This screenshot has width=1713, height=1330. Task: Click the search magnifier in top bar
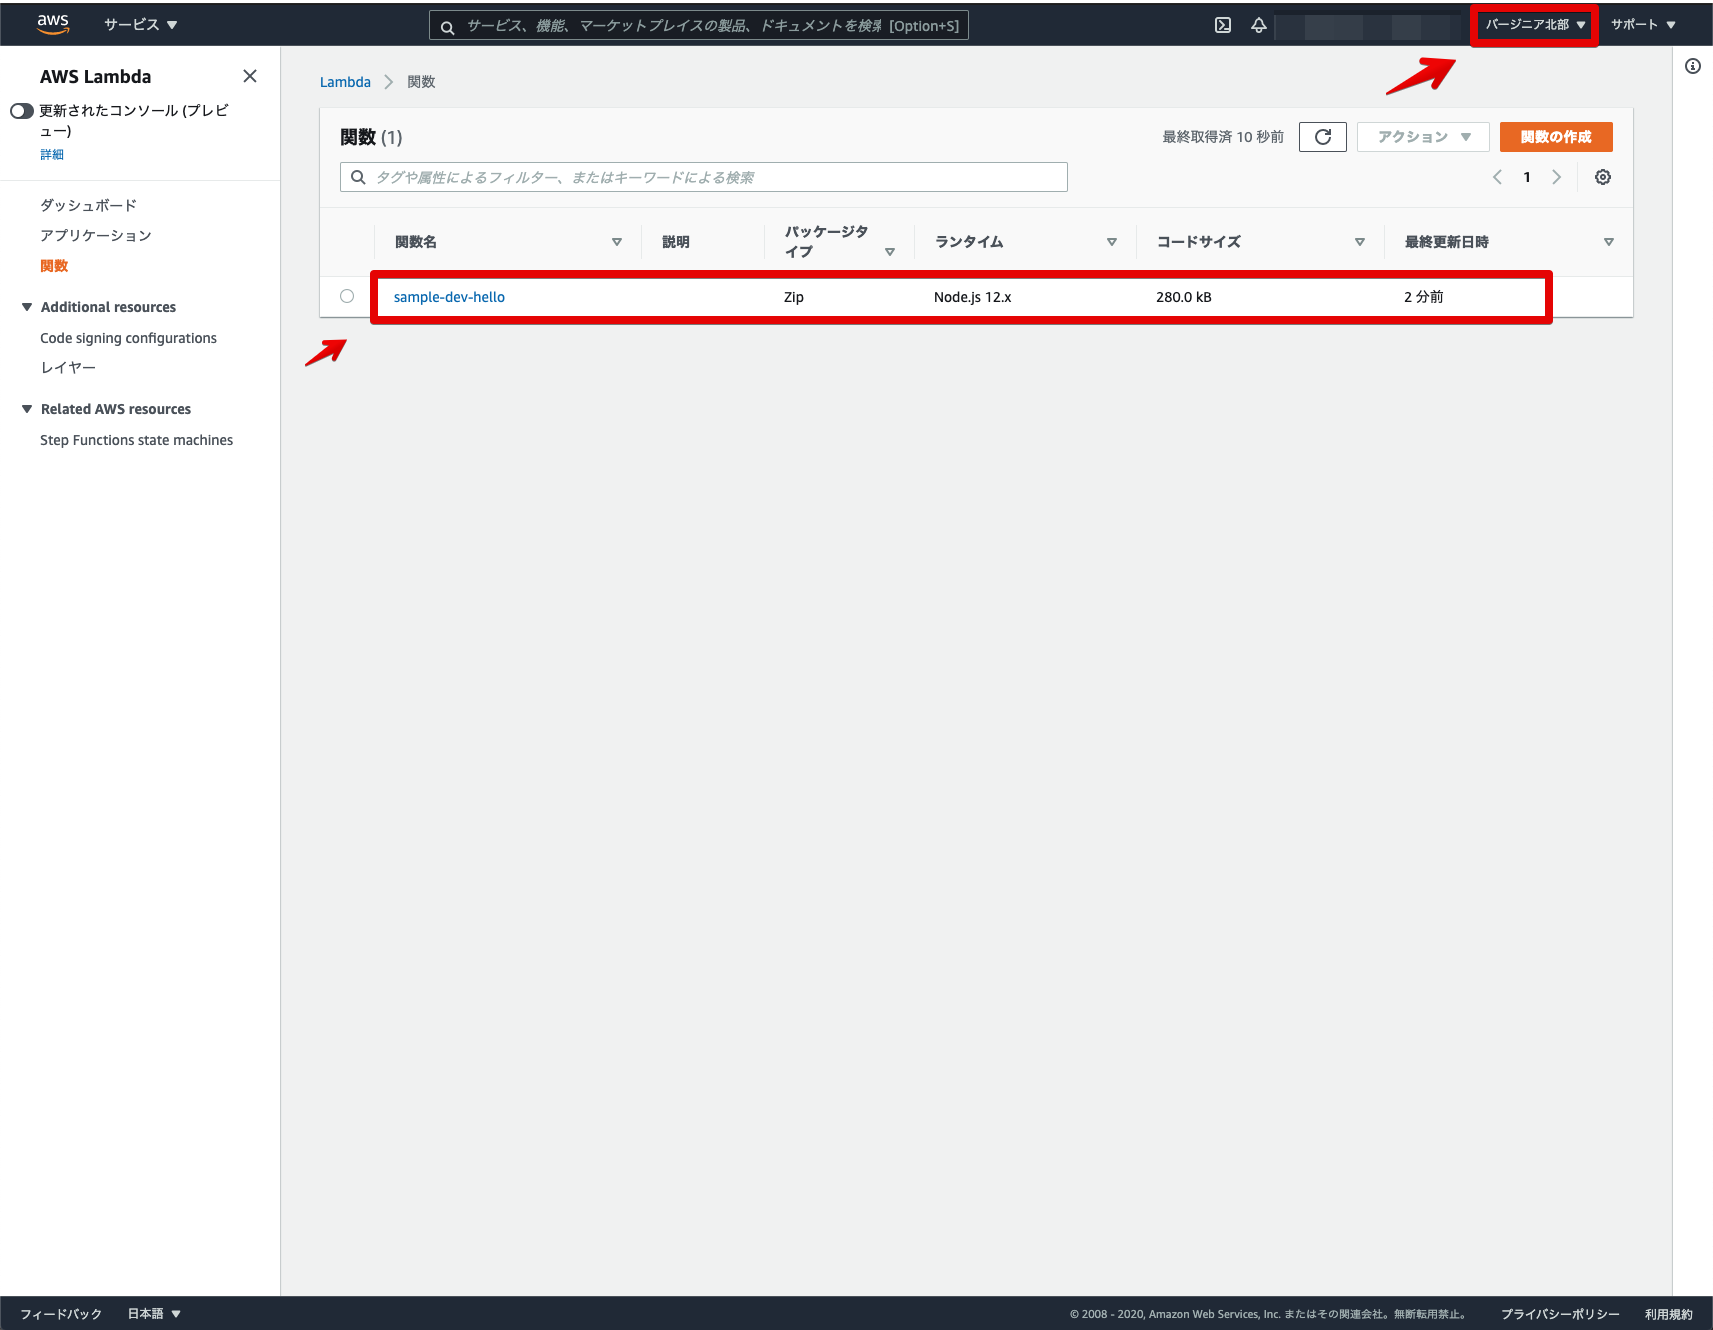[448, 26]
